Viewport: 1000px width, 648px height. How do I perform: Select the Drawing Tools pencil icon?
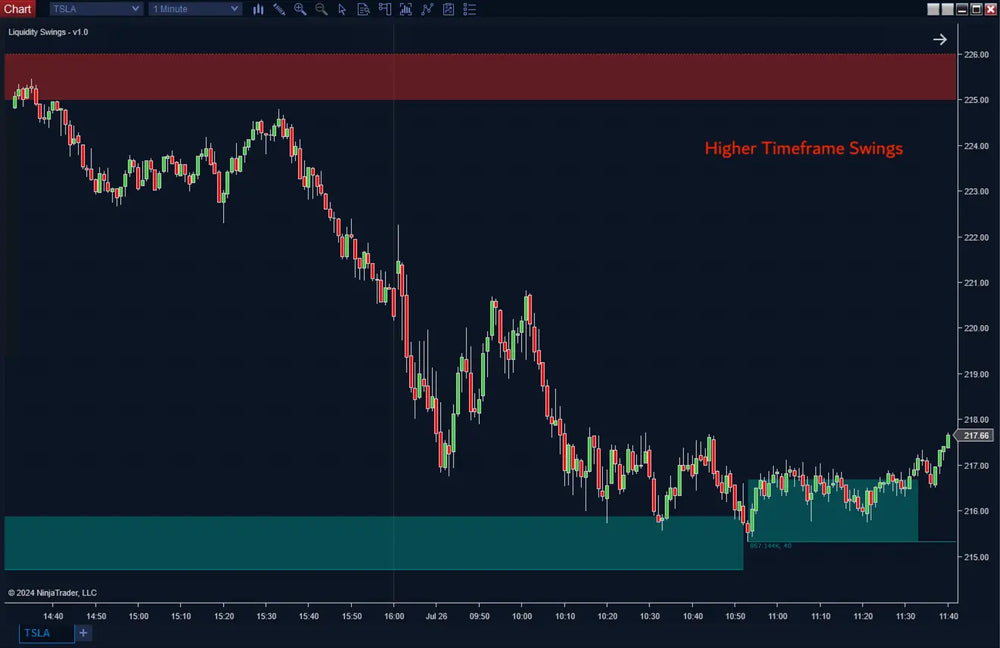point(278,9)
